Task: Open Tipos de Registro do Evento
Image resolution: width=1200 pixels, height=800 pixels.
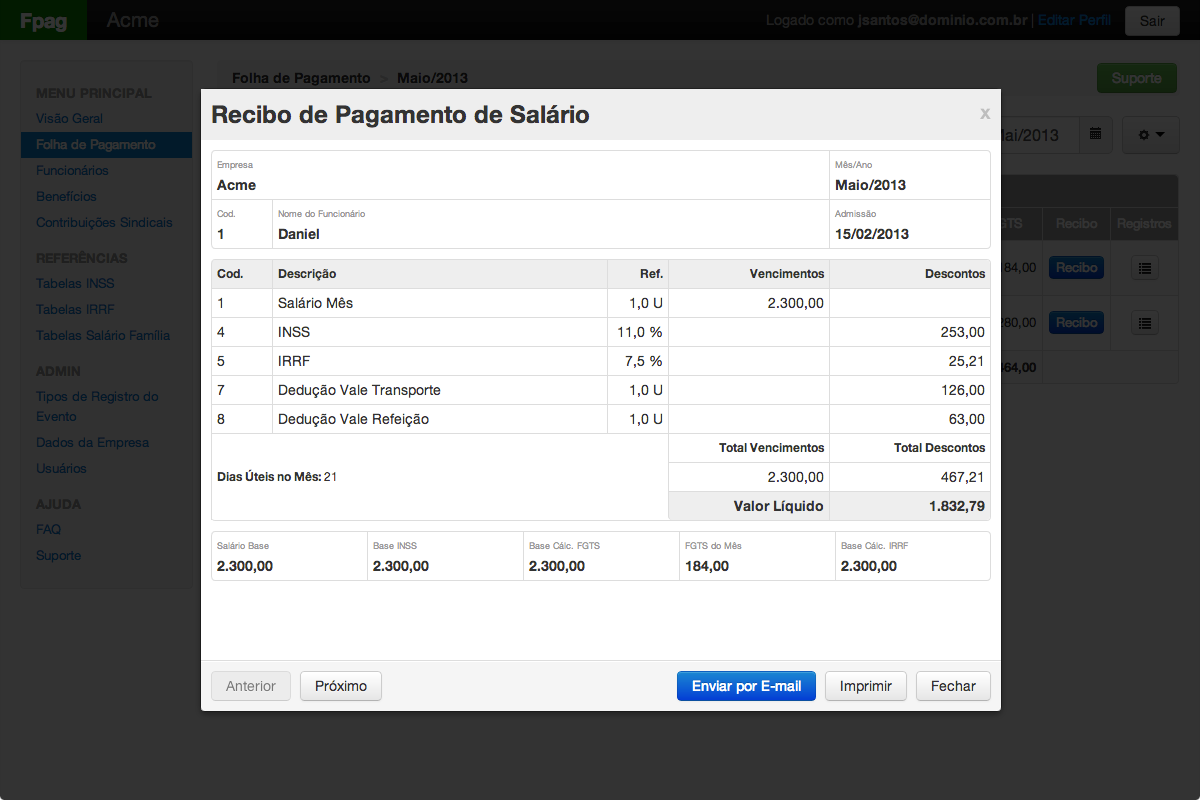Action: click(97, 406)
